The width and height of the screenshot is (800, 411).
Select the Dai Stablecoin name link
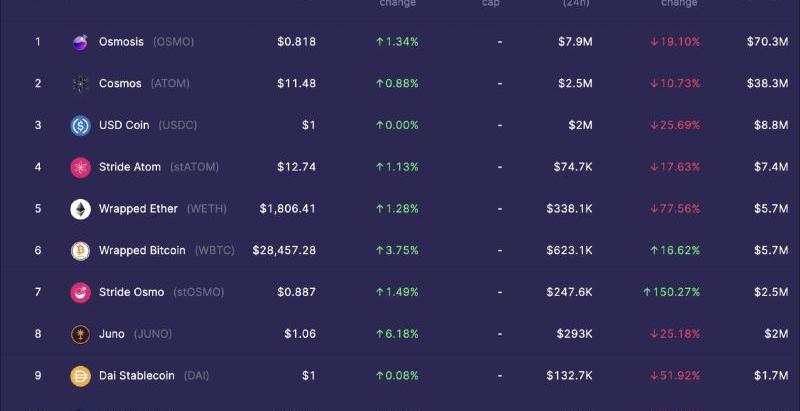(x=136, y=376)
